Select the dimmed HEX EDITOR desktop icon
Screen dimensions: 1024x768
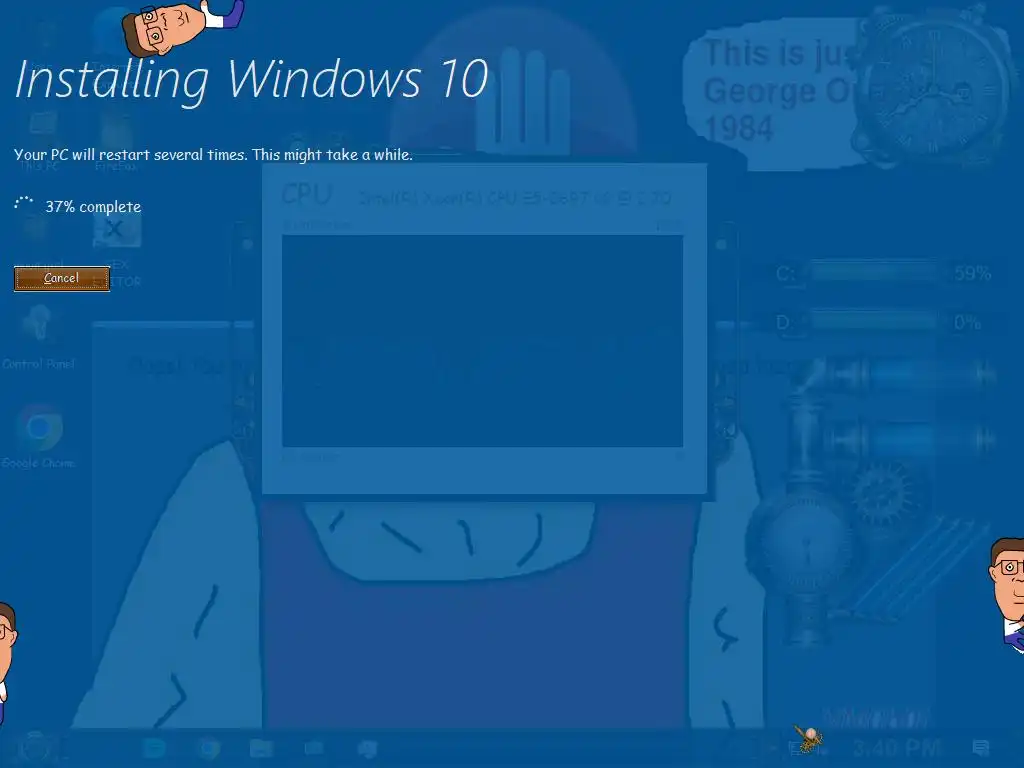click(x=116, y=251)
